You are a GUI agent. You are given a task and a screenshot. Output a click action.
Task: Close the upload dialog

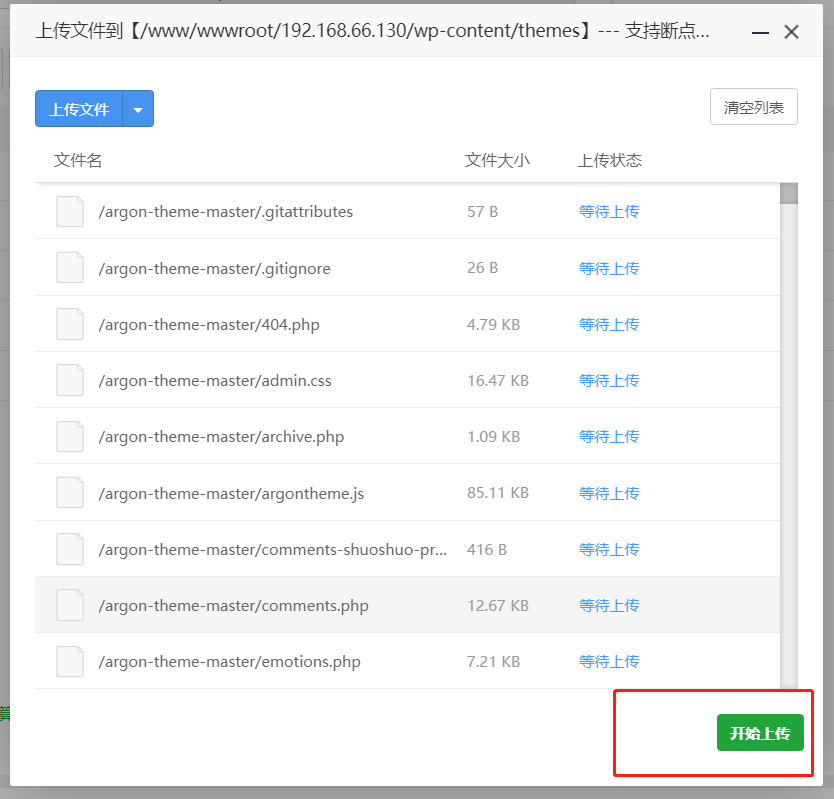point(791,32)
